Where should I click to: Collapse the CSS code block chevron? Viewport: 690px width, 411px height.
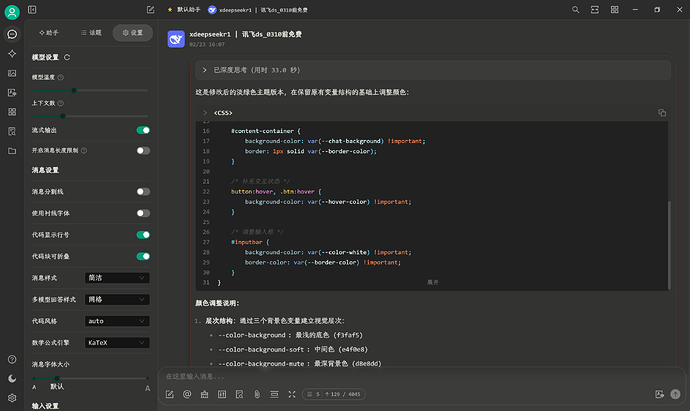click(x=205, y=113)
